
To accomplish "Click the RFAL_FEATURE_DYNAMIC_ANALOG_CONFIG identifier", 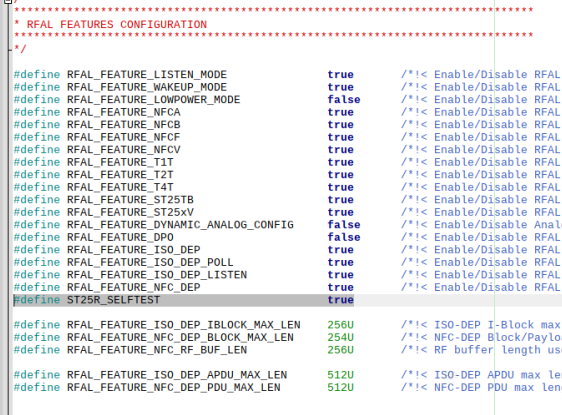I will 180,225.
